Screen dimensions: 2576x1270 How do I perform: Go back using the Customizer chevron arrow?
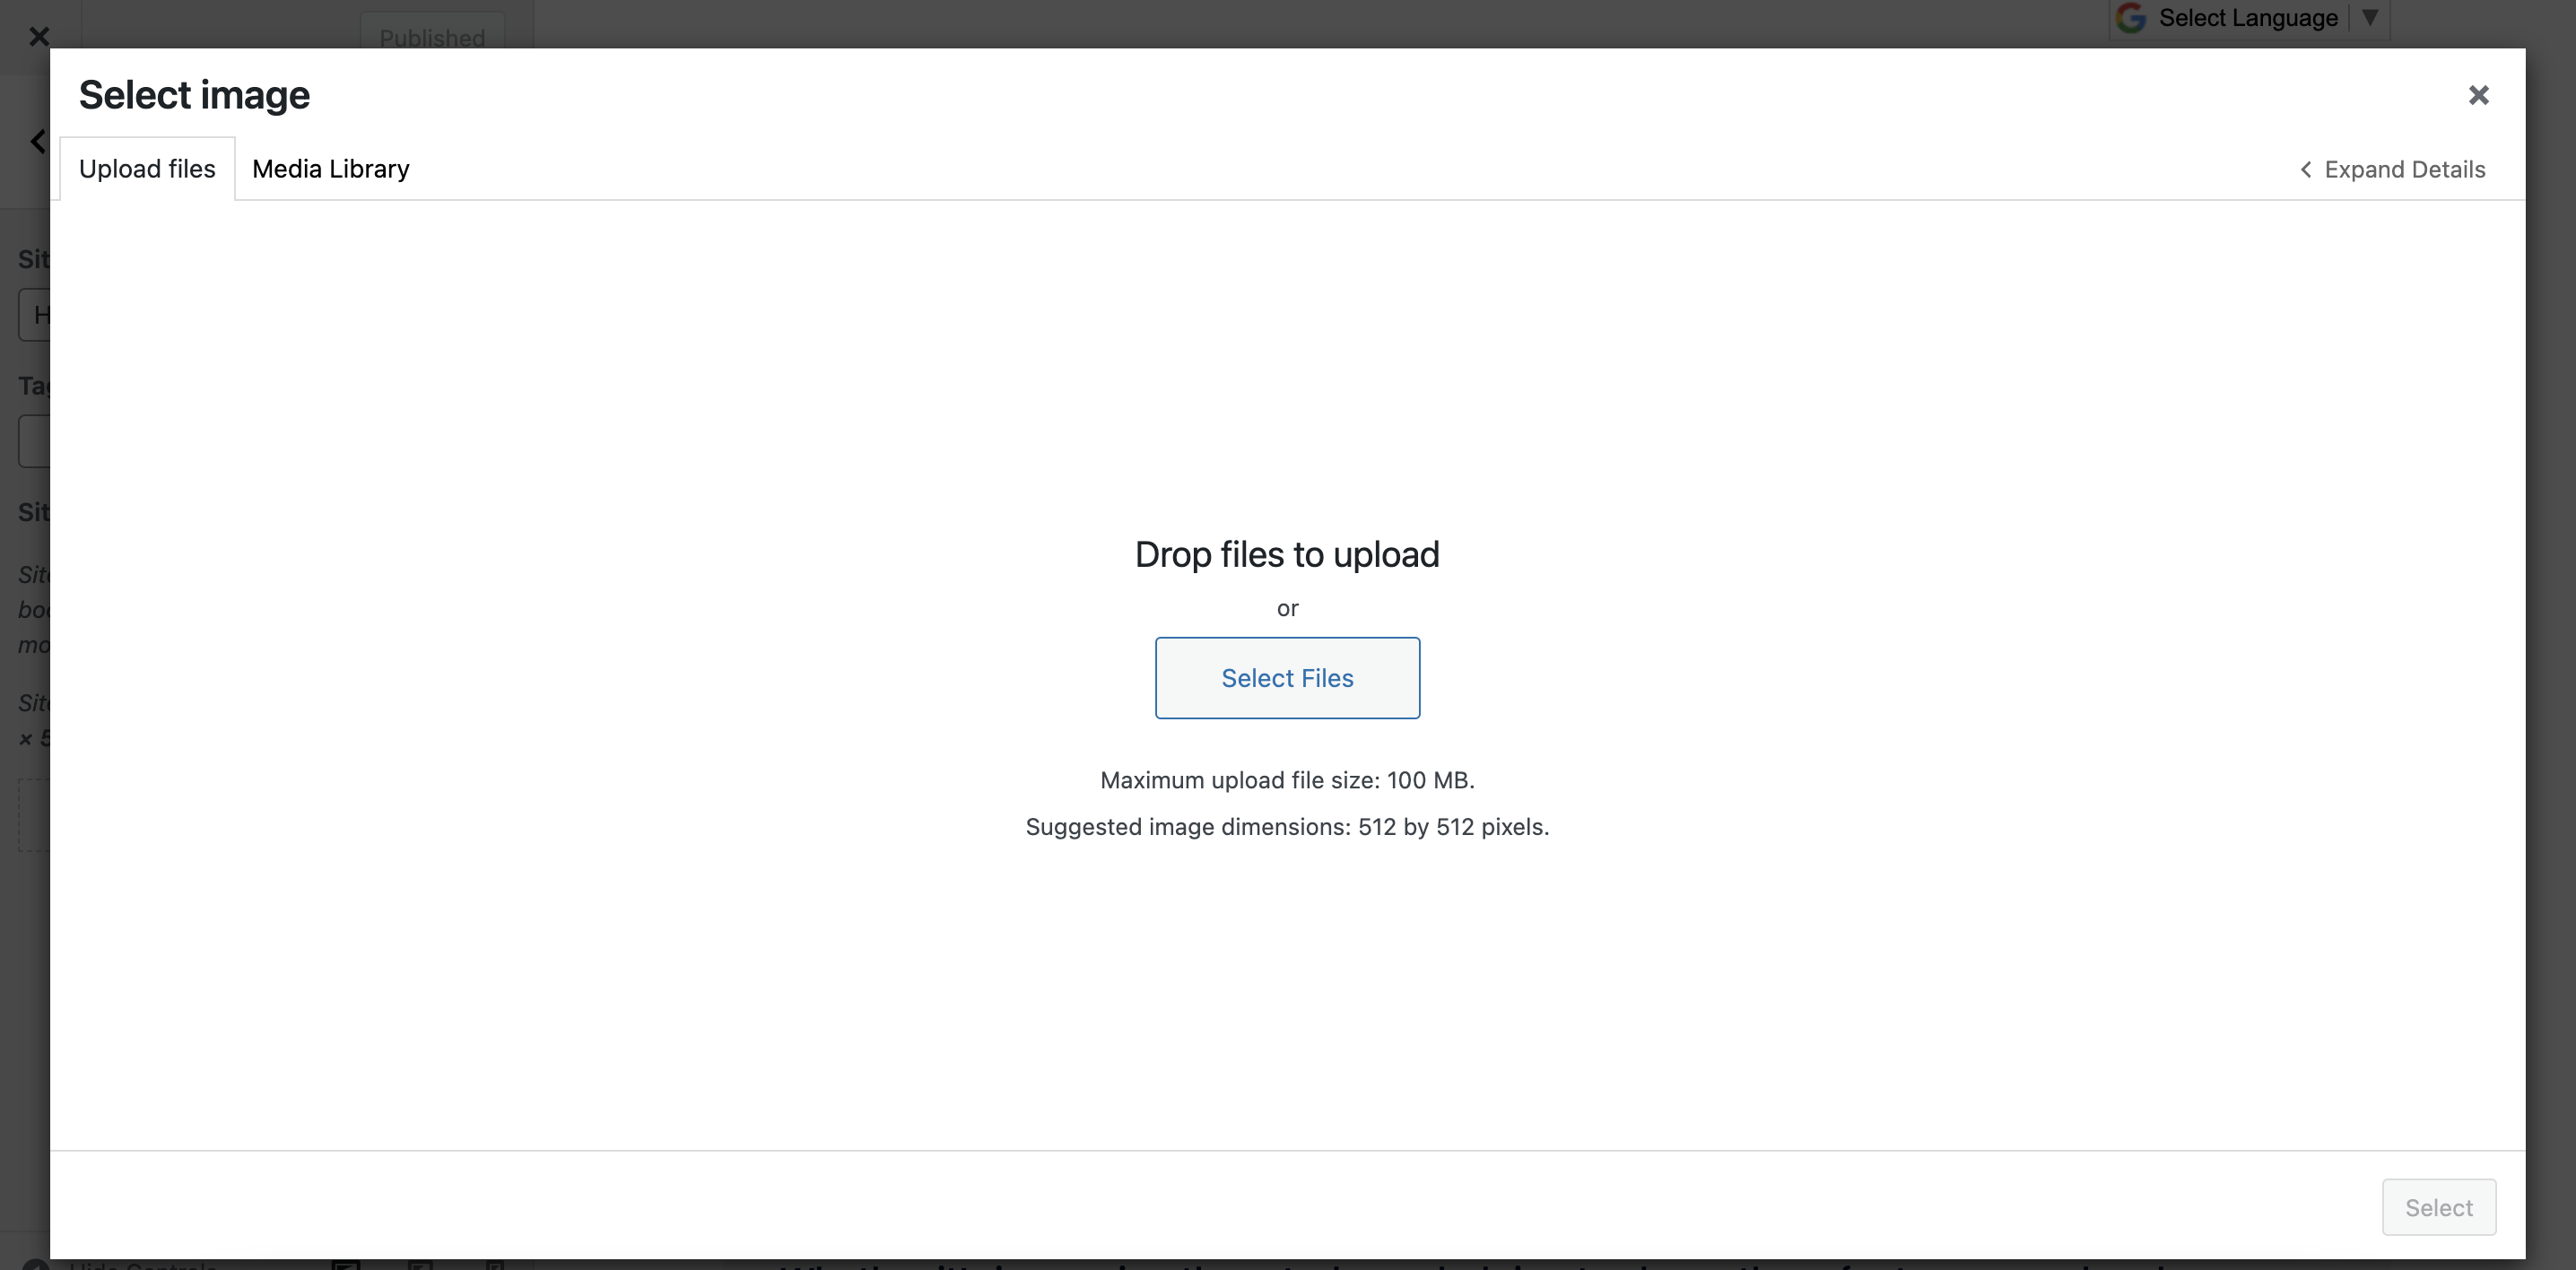(38, 141)
